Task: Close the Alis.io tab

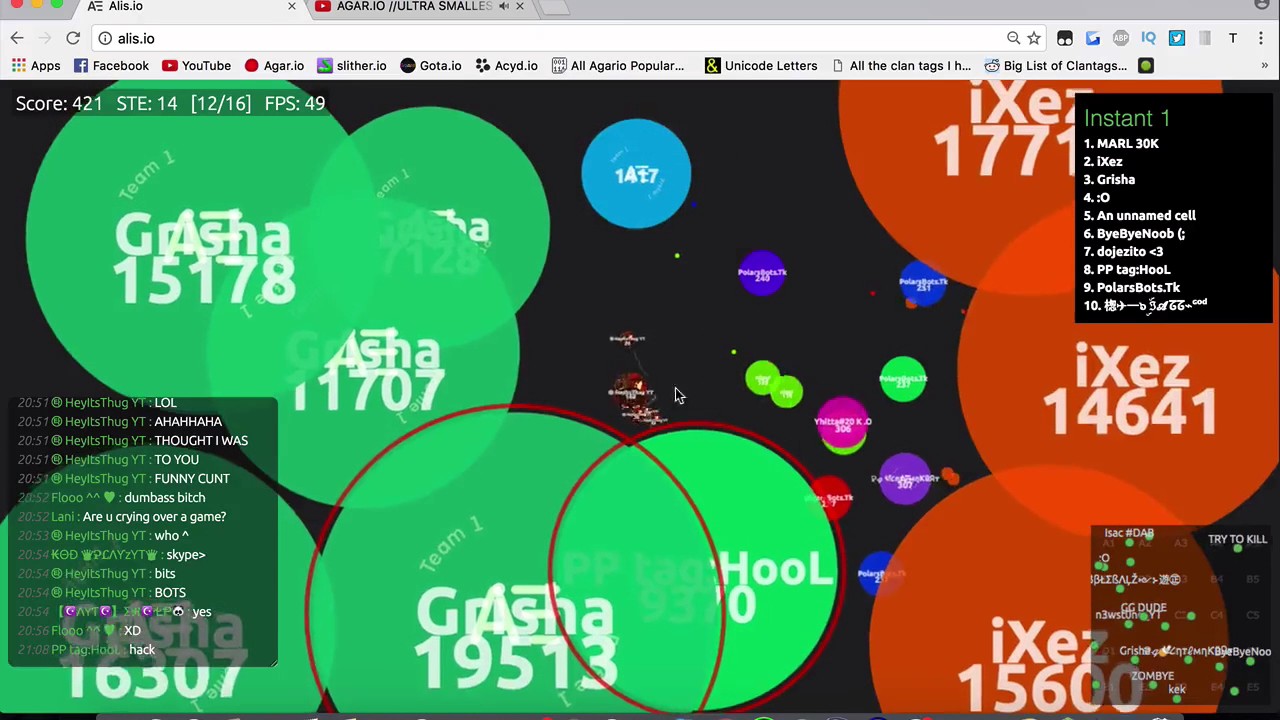Action: point(292,6)
